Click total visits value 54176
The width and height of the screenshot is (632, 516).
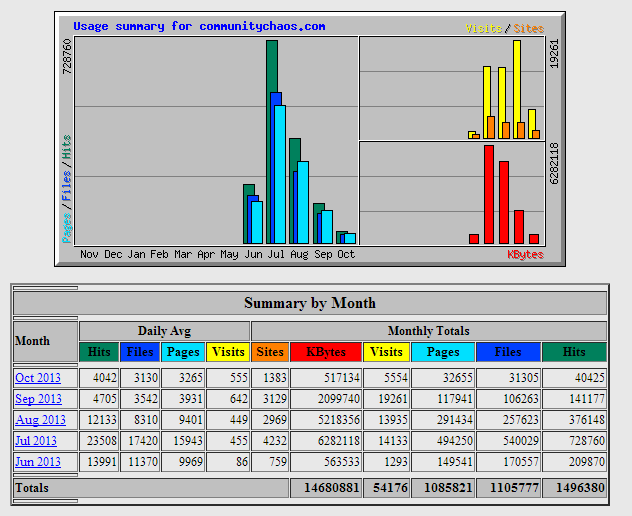(x=386, y=488)
